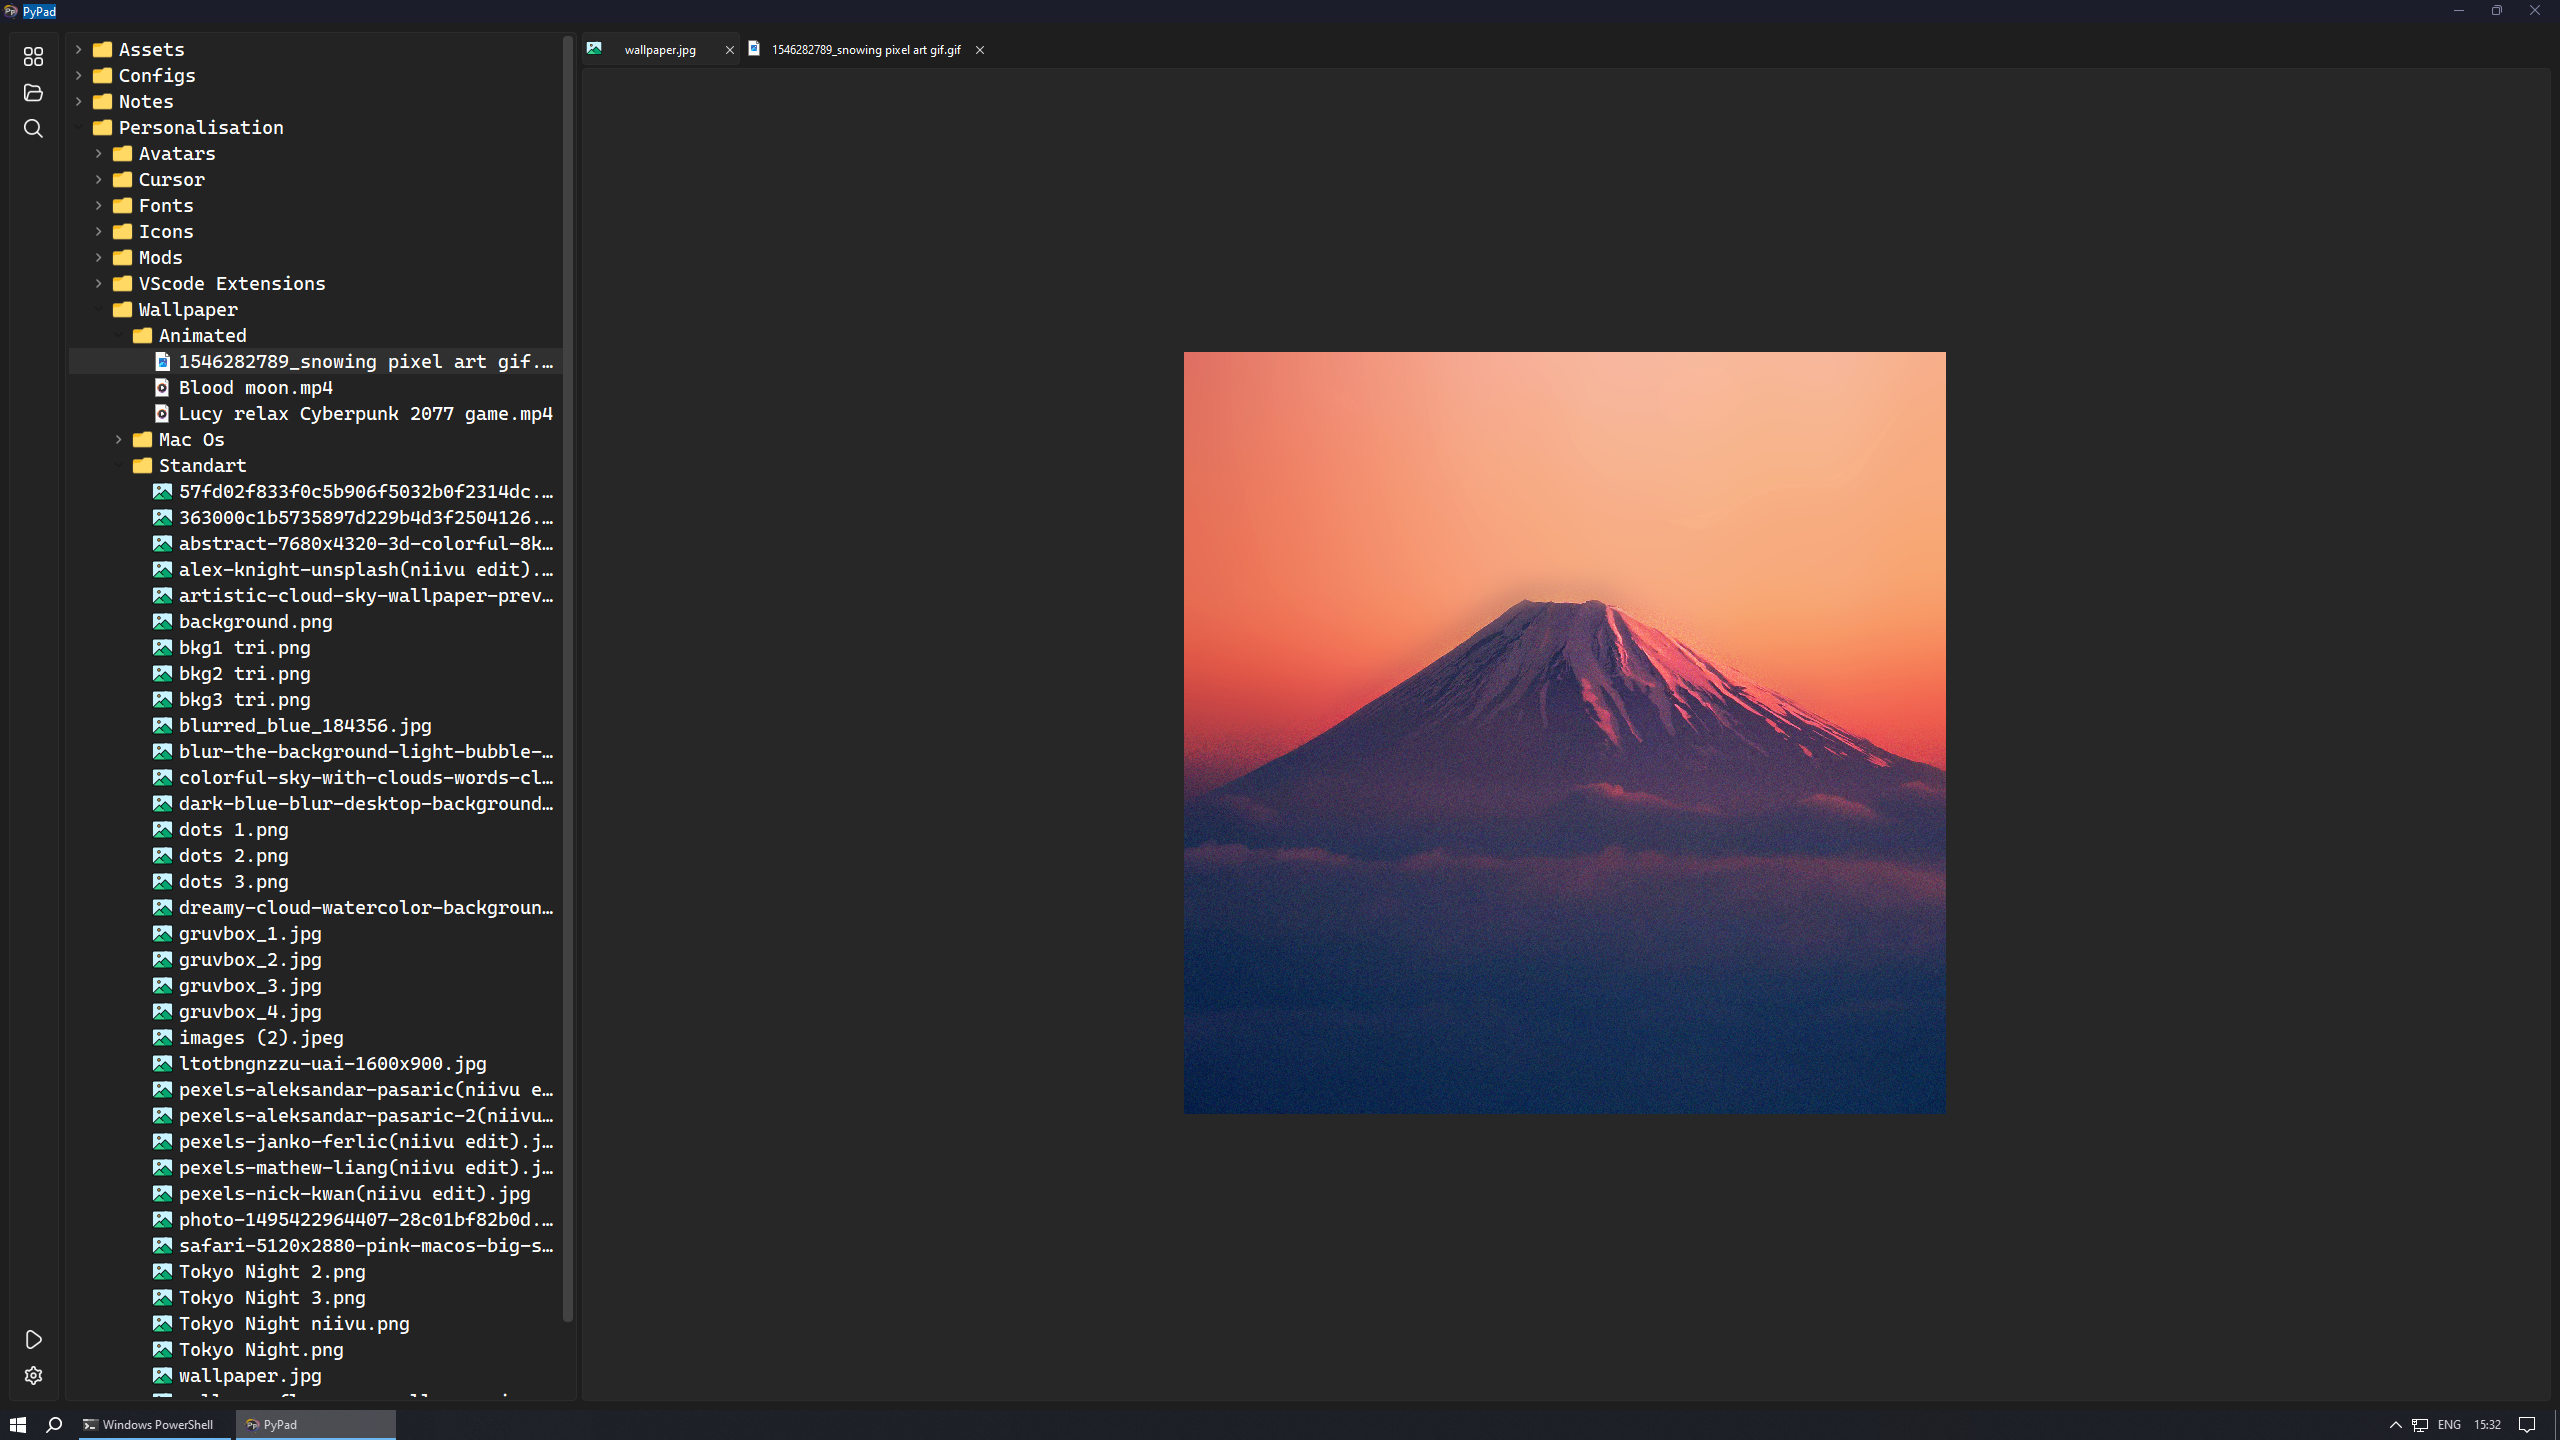Switch to the snowing pixel art gif tab

click(865, 50)
